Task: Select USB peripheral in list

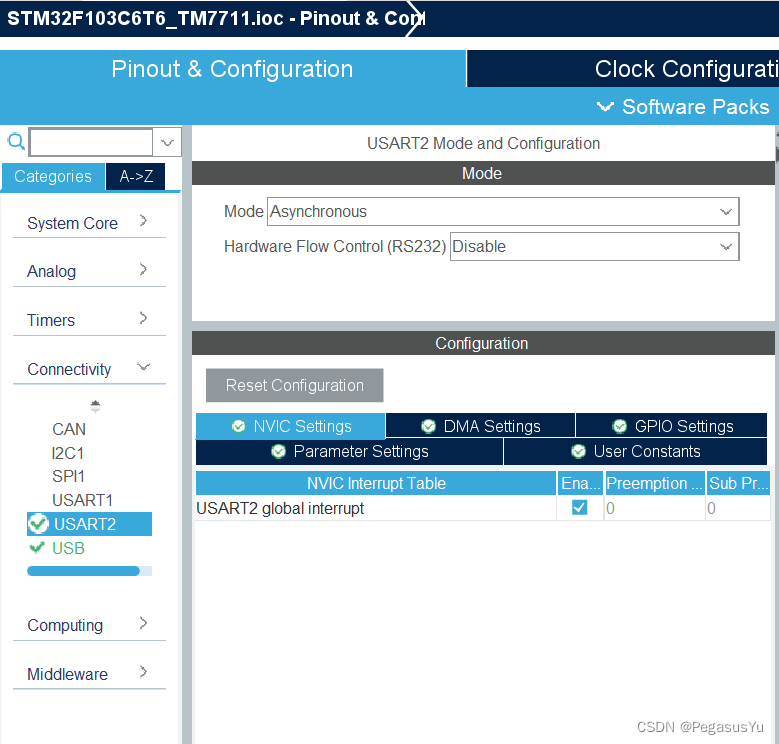Action: 68,548
